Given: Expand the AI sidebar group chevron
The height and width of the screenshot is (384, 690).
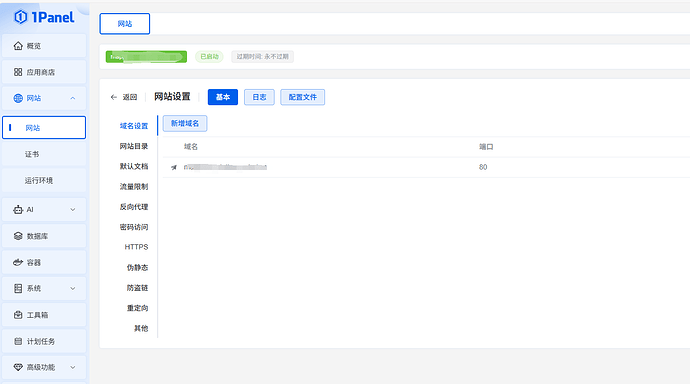Looking at the screenshot, I should [73, 210].
